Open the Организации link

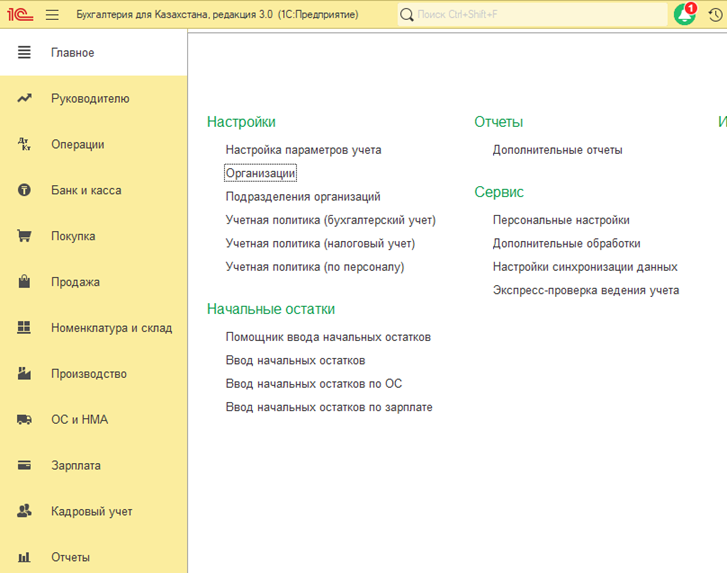coord(260,173)
